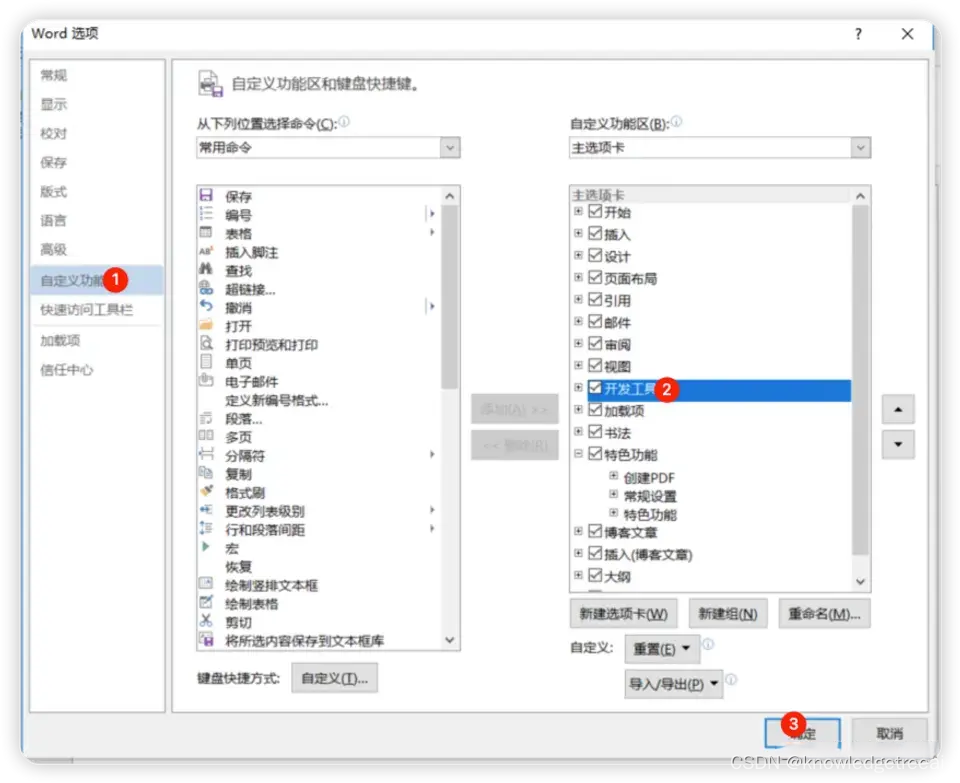Click the table (表格) command icon

[206, 233]
